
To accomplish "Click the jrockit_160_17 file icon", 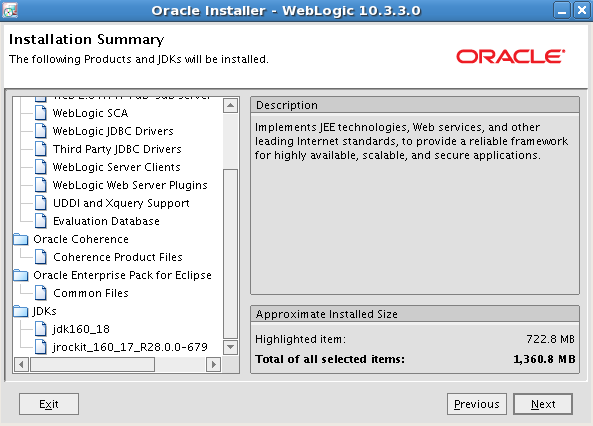I will (x=41, y=347).
